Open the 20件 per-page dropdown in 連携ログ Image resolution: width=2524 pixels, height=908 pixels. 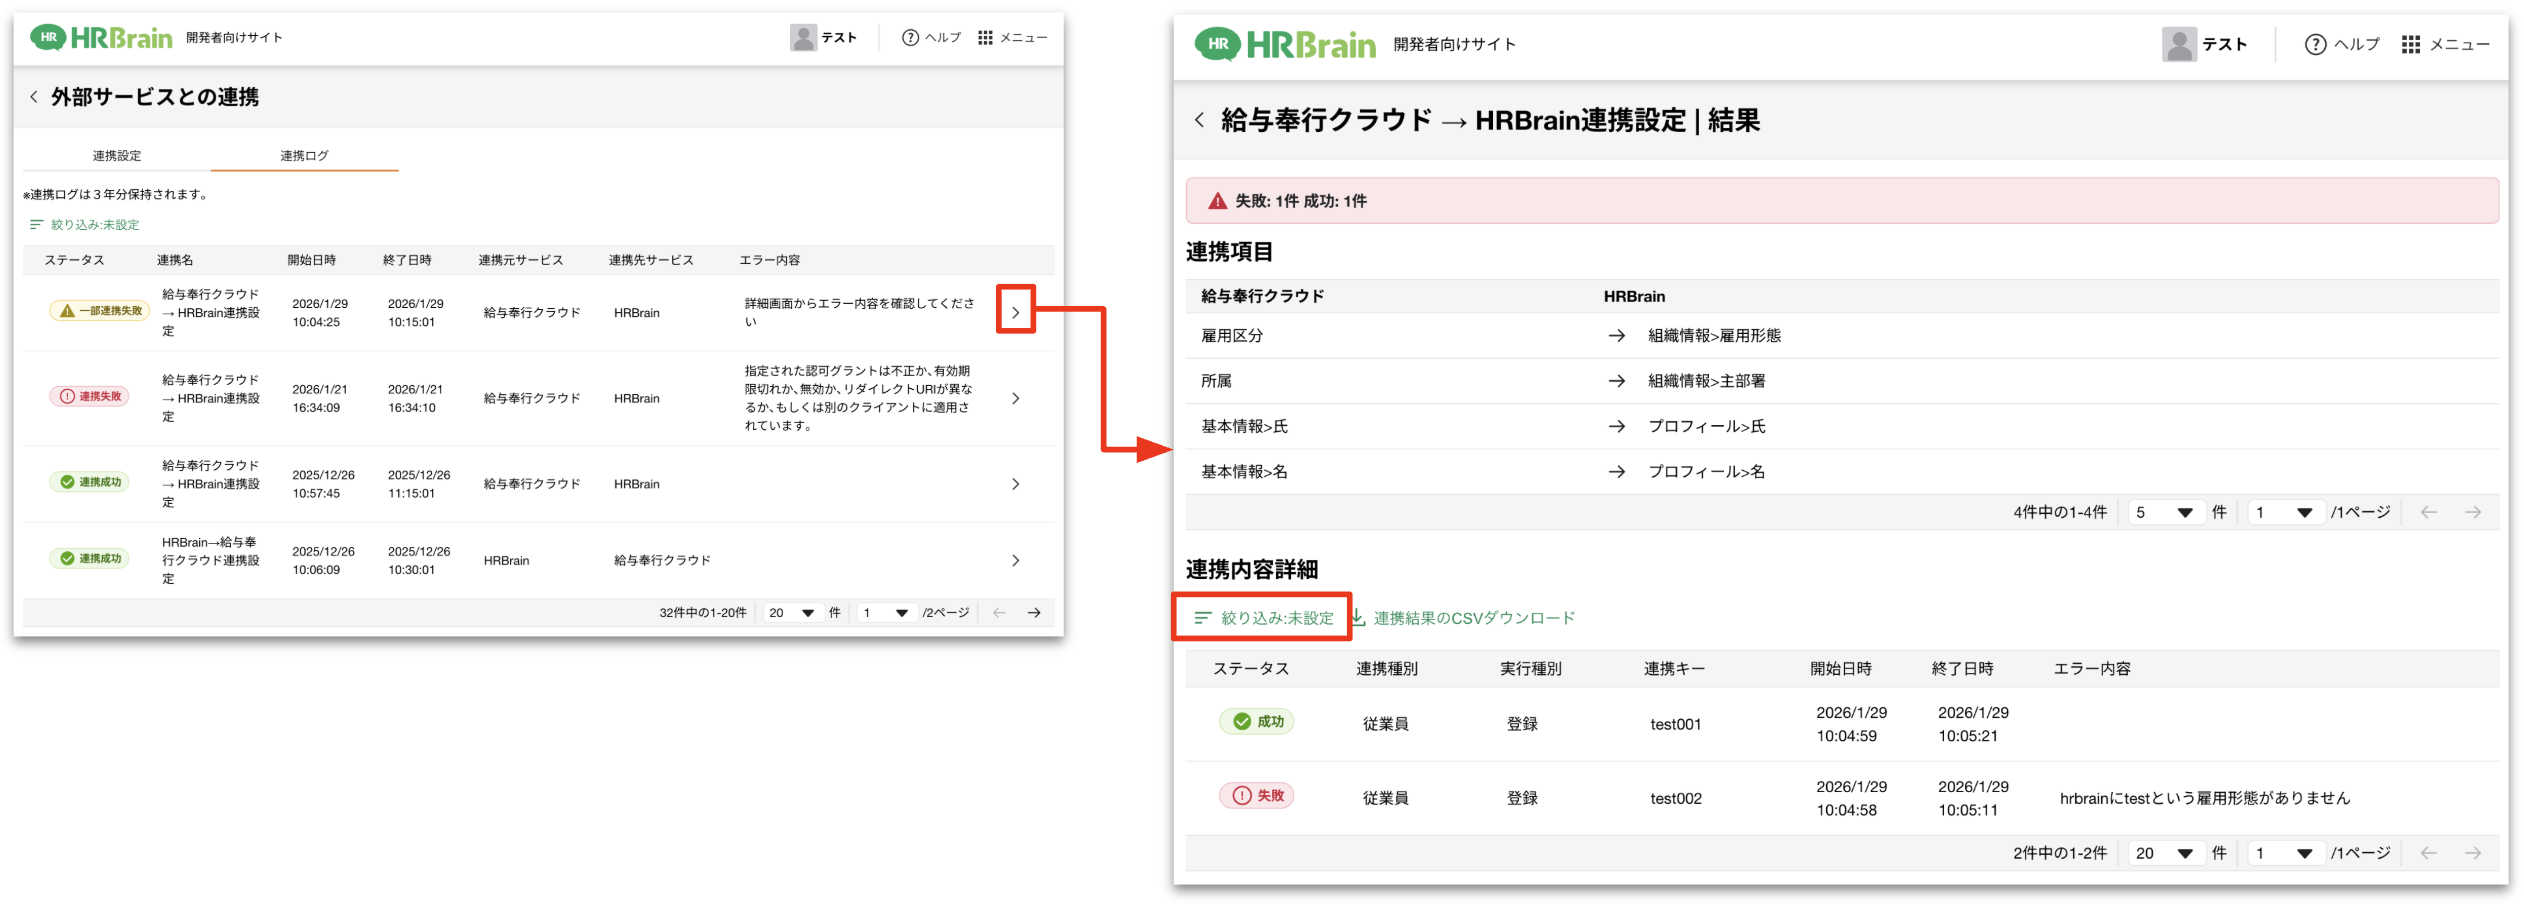tap(791, 613)
